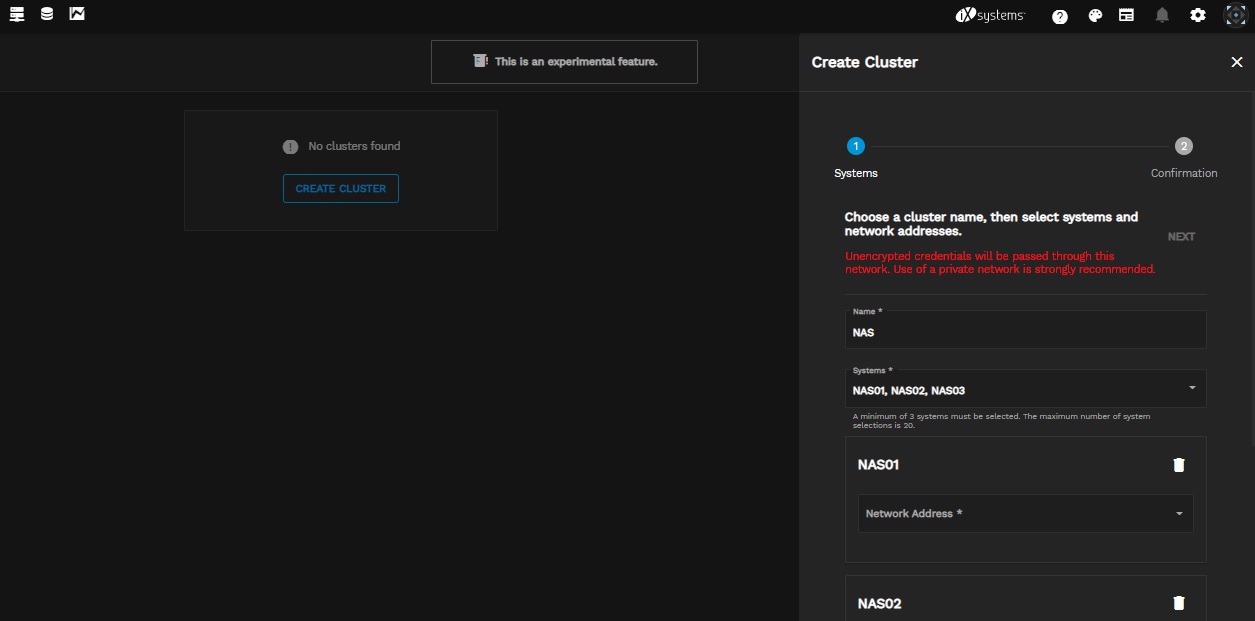Click the NEXT button

1181,237
